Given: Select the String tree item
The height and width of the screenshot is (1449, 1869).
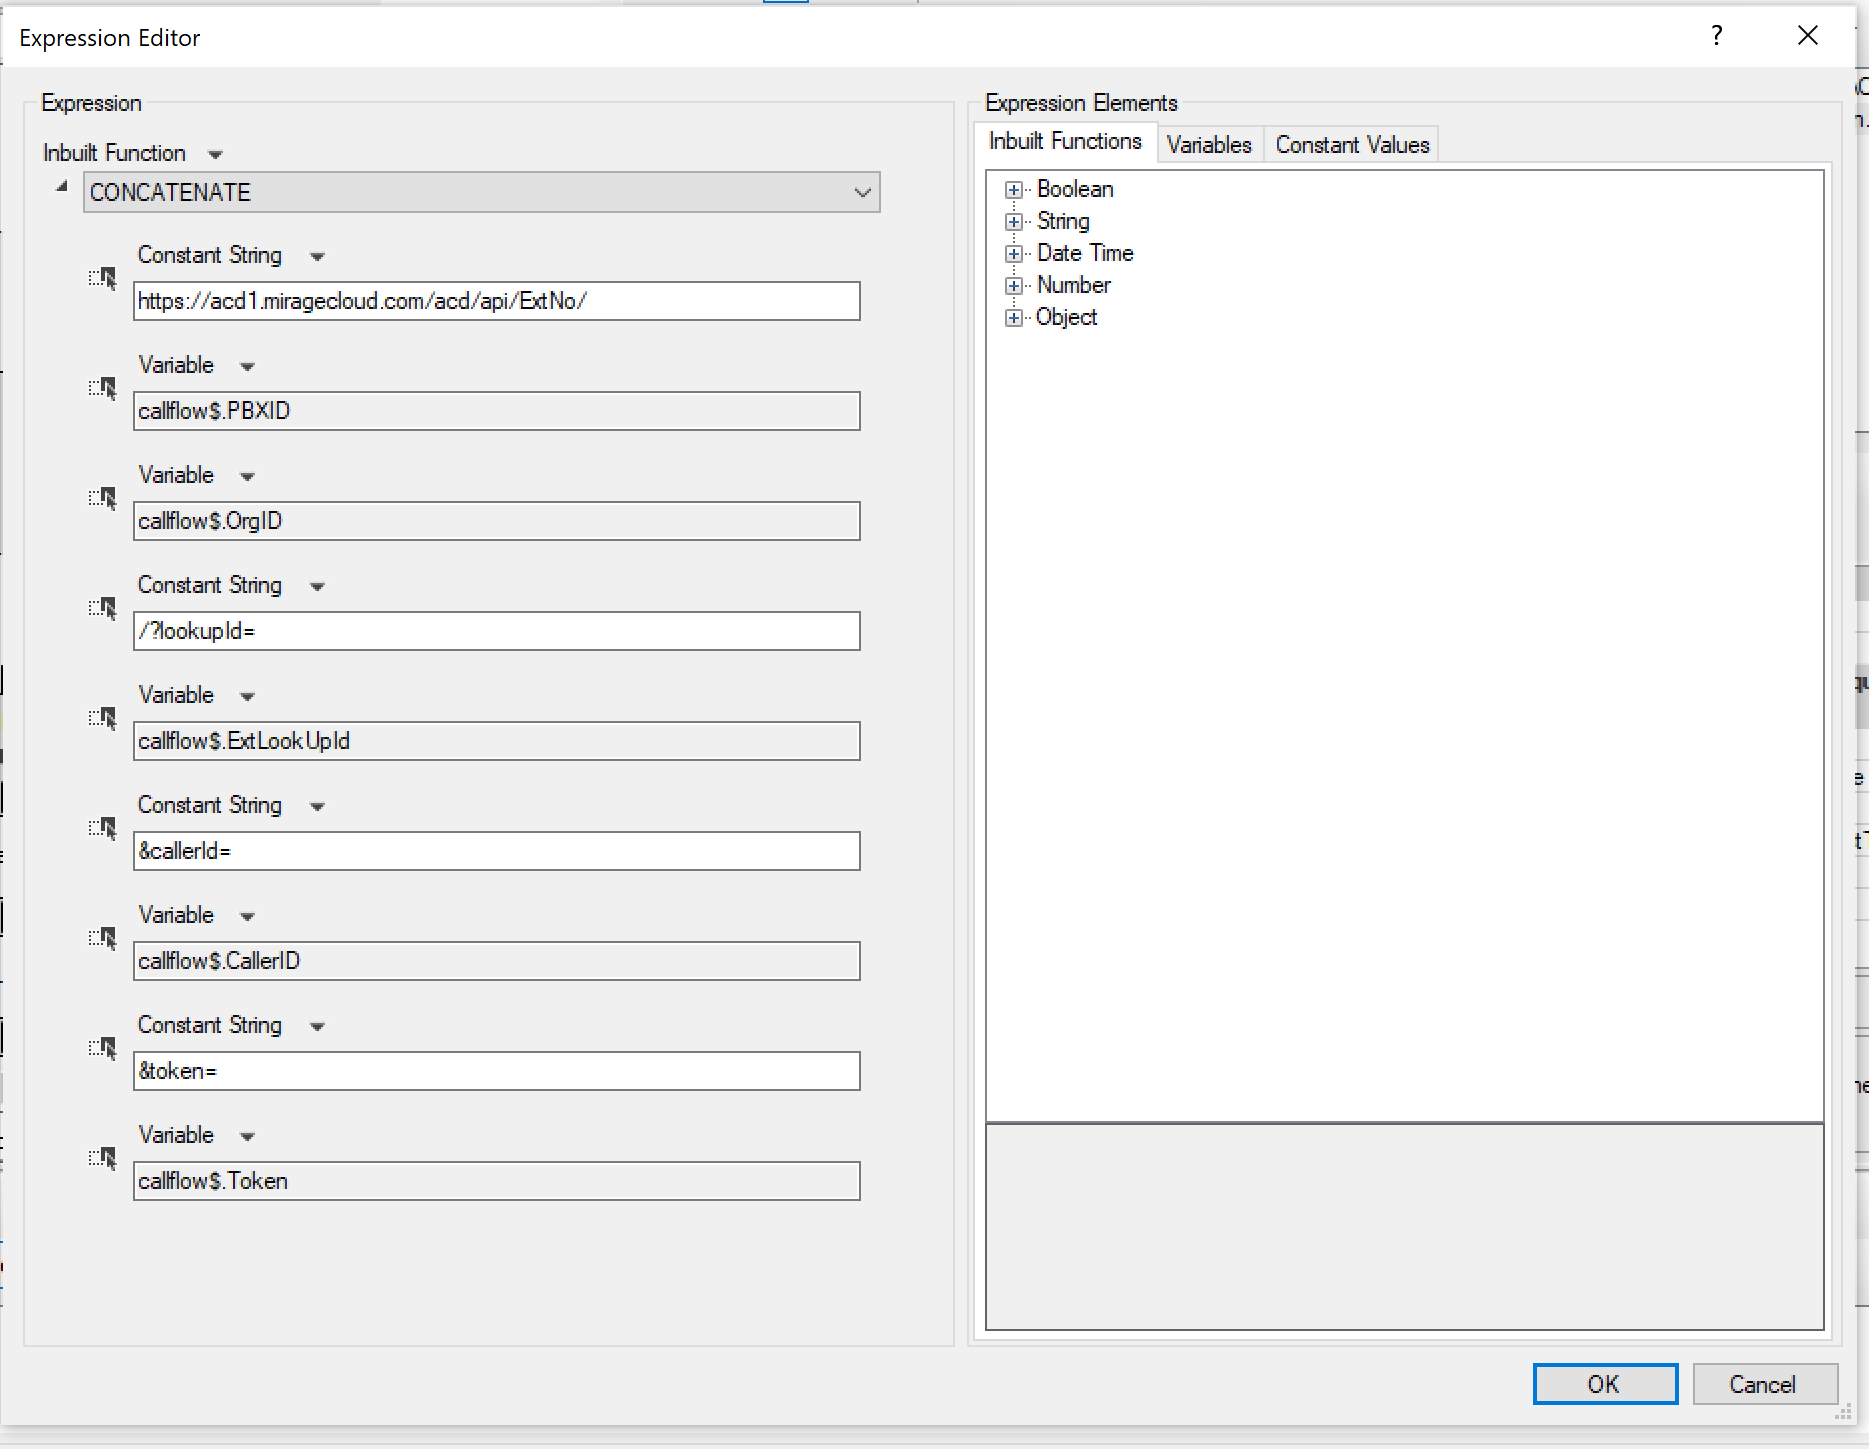Looking at the screenshot, I should click(1063, 221).
